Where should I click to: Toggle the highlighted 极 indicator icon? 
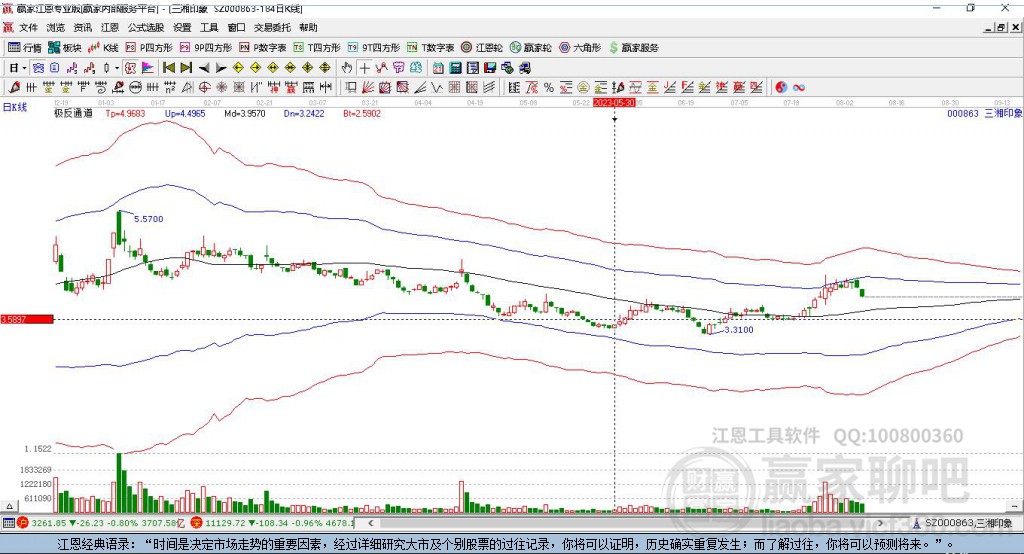130,68
